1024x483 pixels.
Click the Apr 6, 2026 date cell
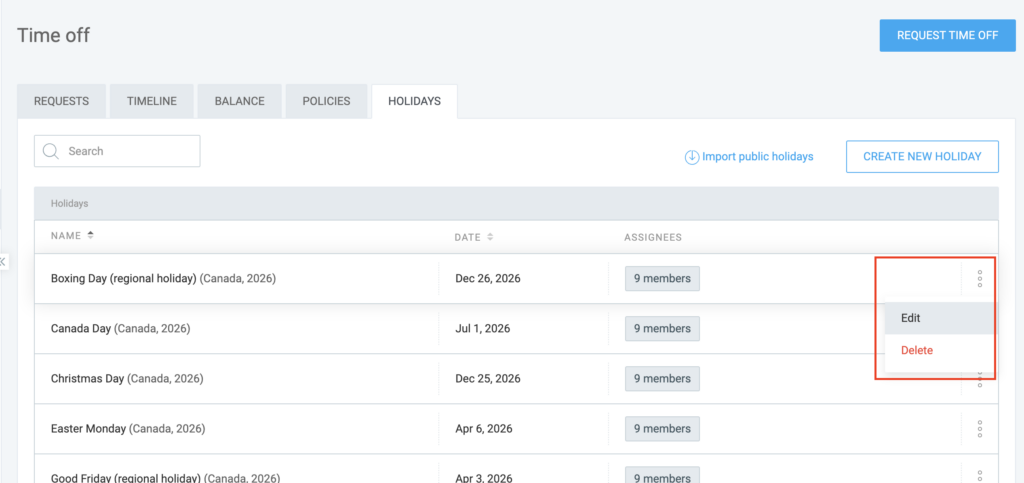tap(484, 429)
